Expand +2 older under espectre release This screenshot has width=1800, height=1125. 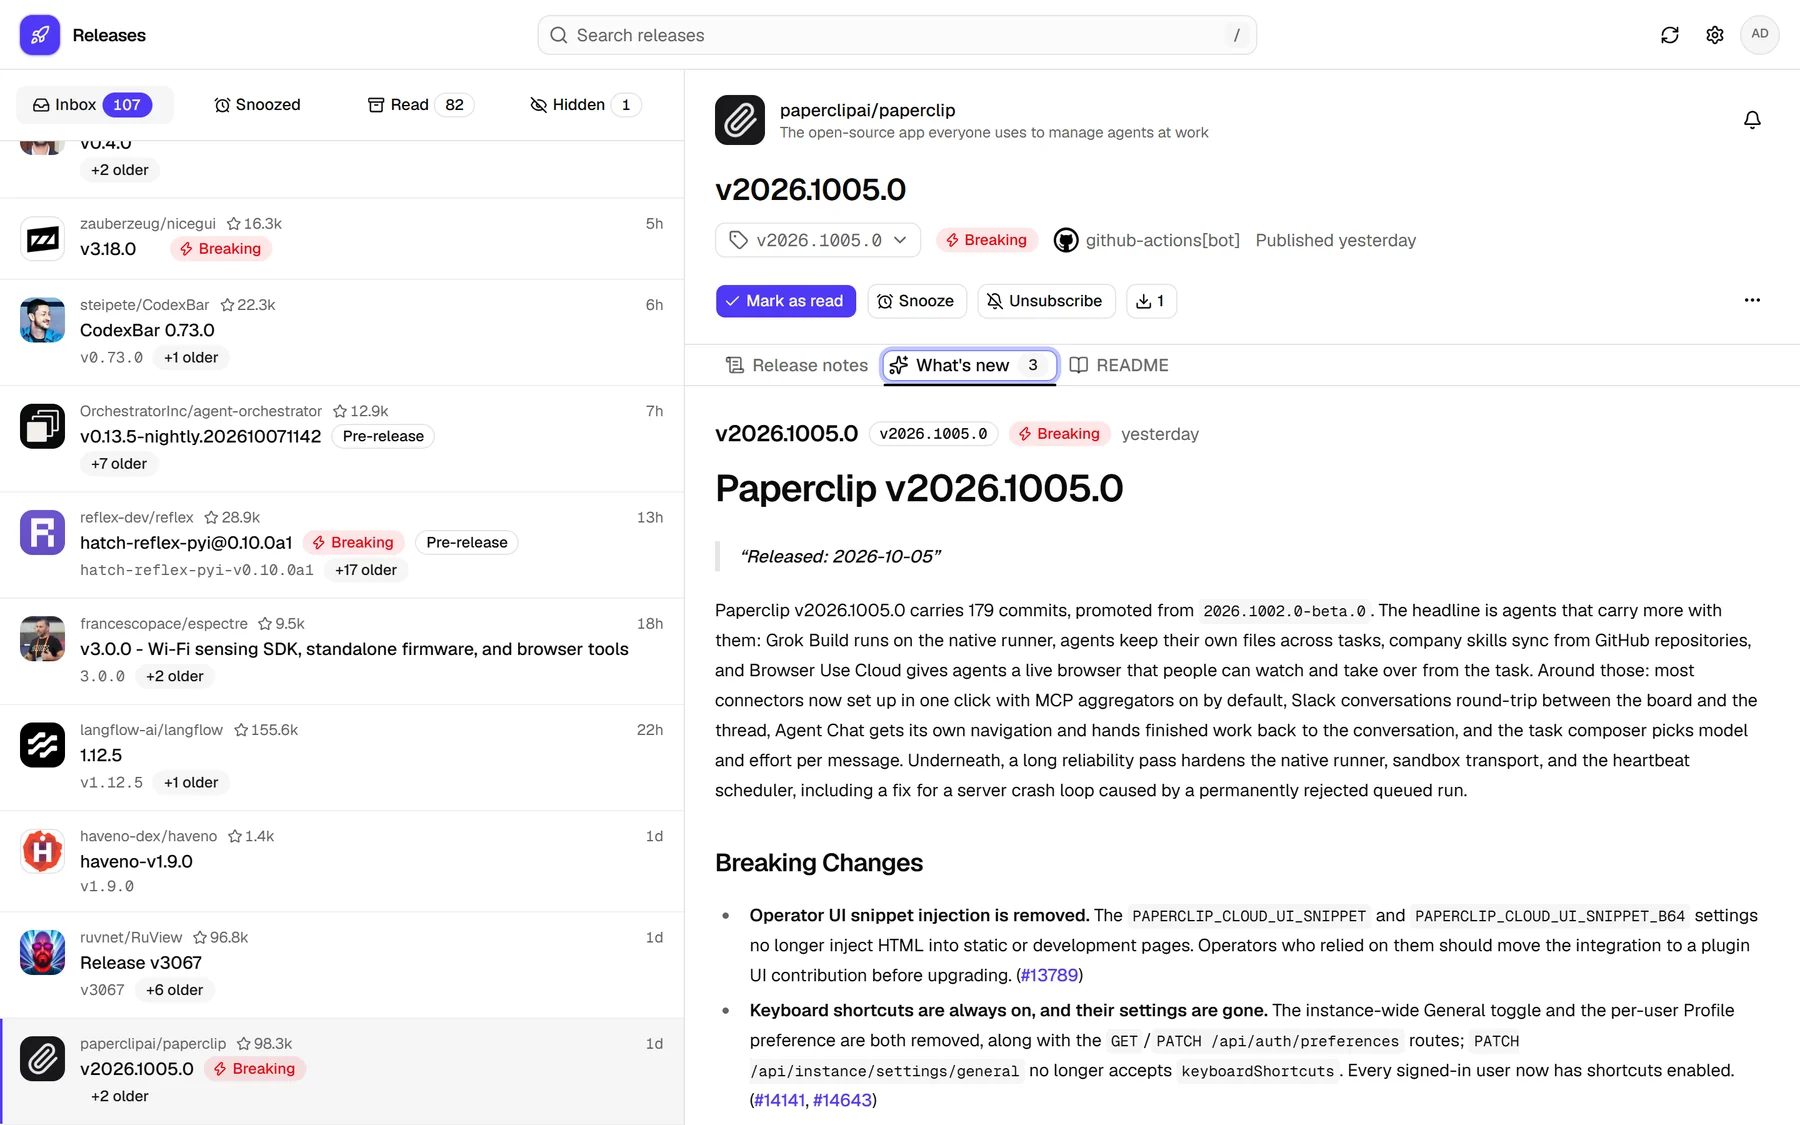coord(175,676)
